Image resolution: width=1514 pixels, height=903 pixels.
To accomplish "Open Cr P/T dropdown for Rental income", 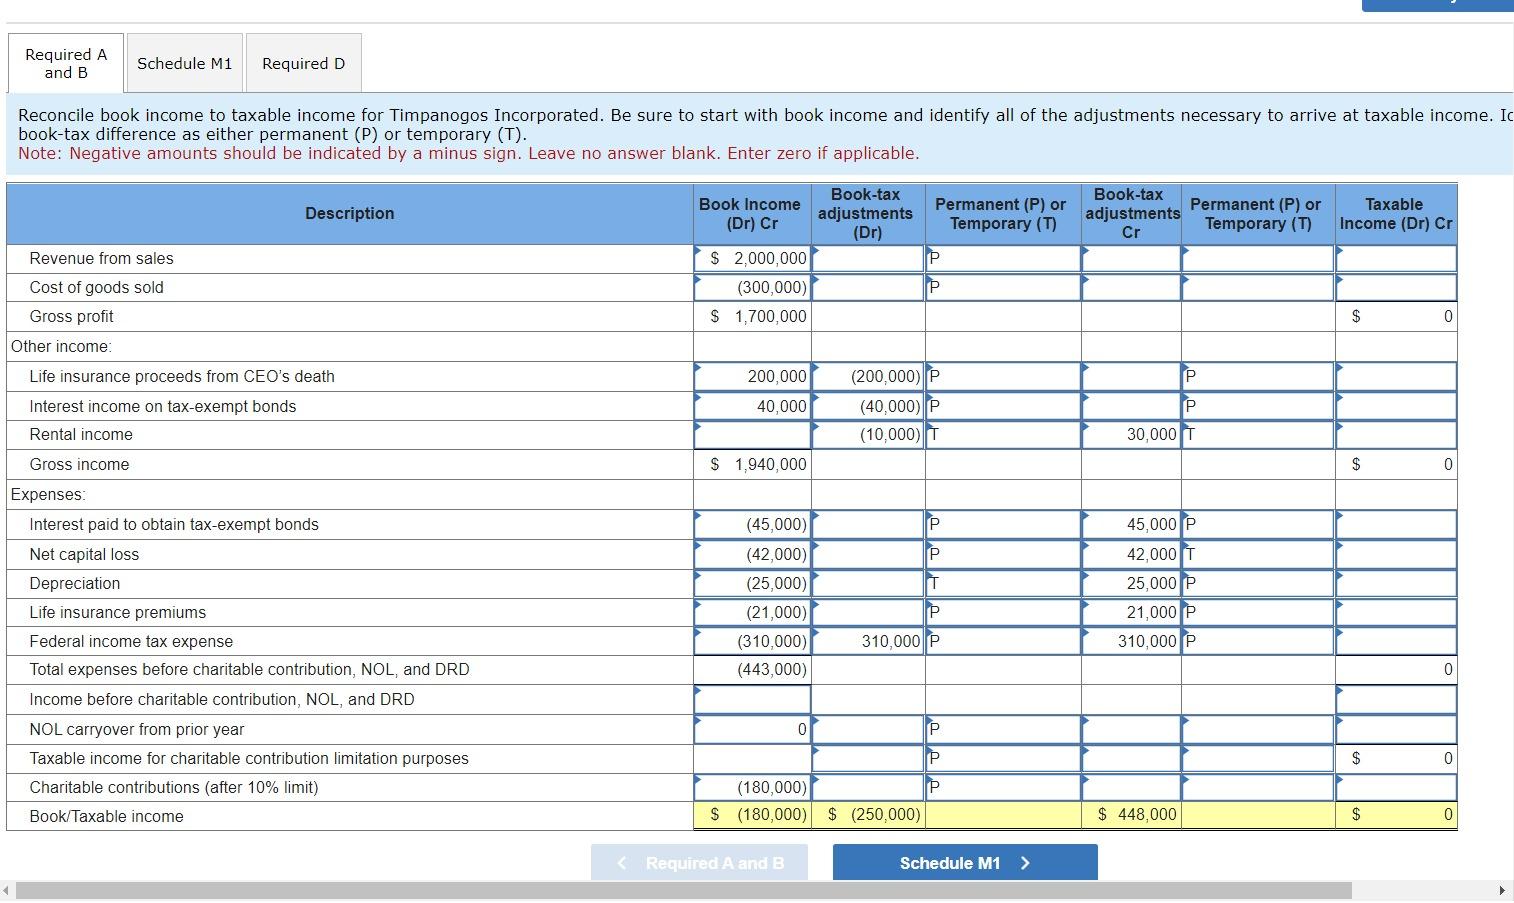I will point(1258,435).
